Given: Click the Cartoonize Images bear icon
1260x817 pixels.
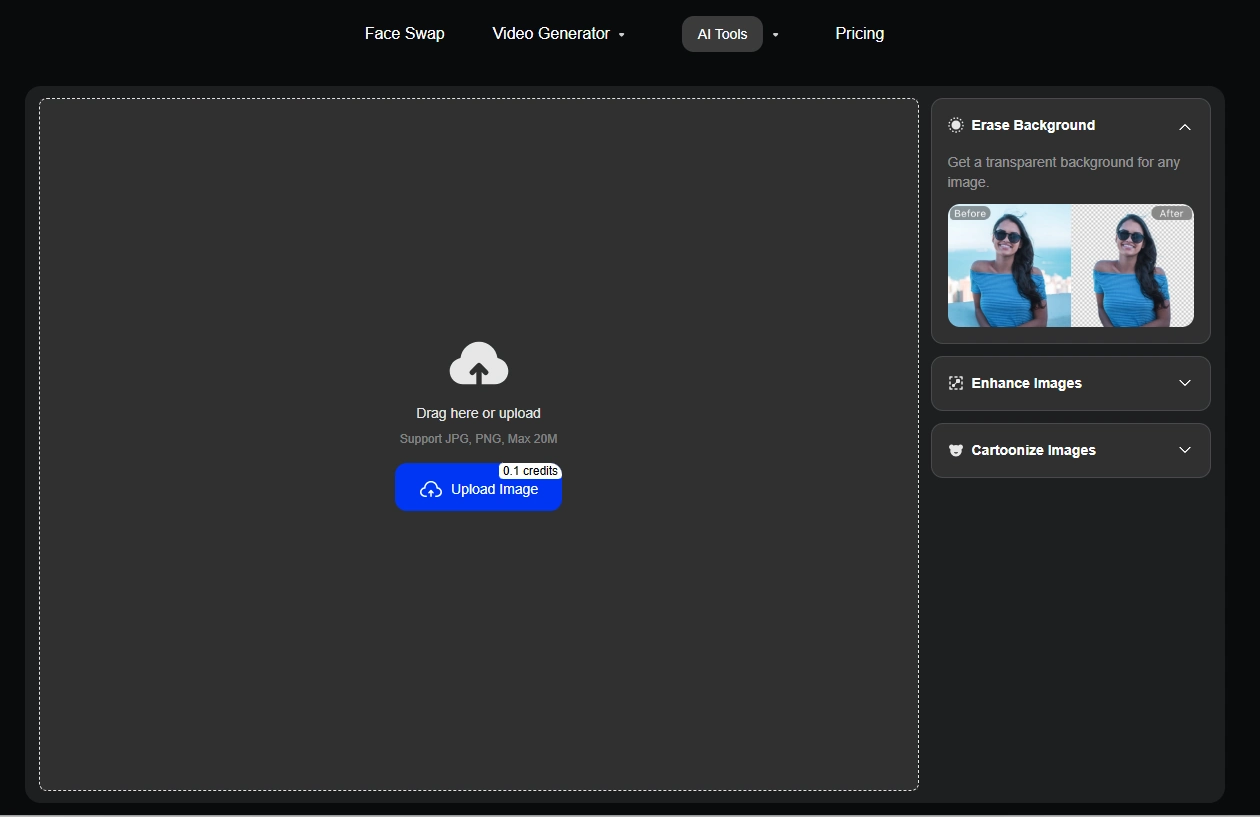Looking at the screenshot, I should (955, 450).
